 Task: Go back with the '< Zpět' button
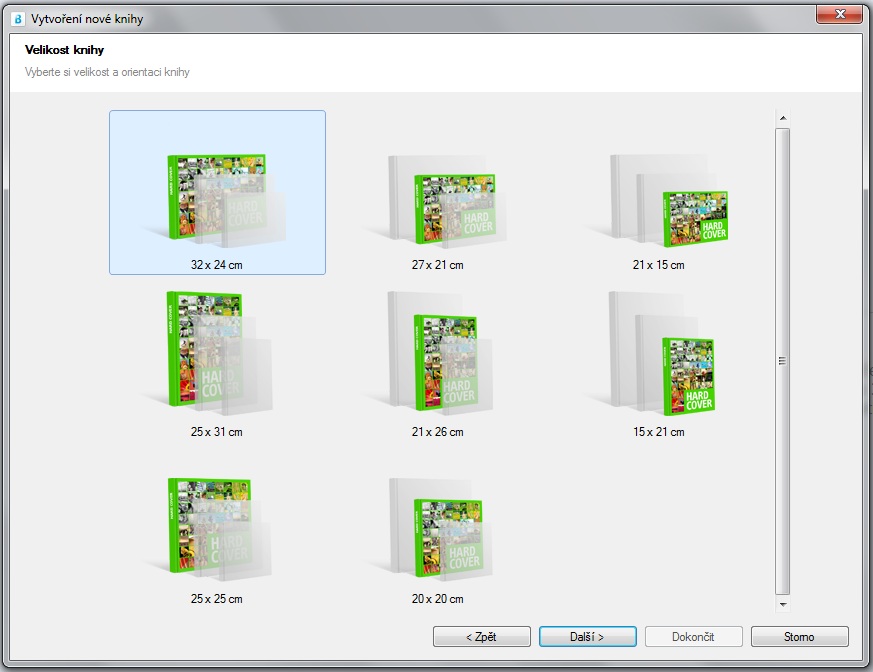(x=482, y=637)
